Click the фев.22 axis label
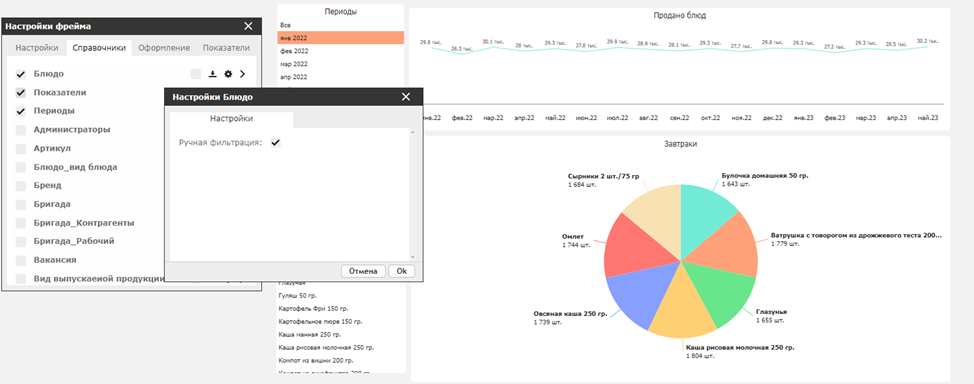The width and height of the screenshot is (974, 384). coord(462,117)
